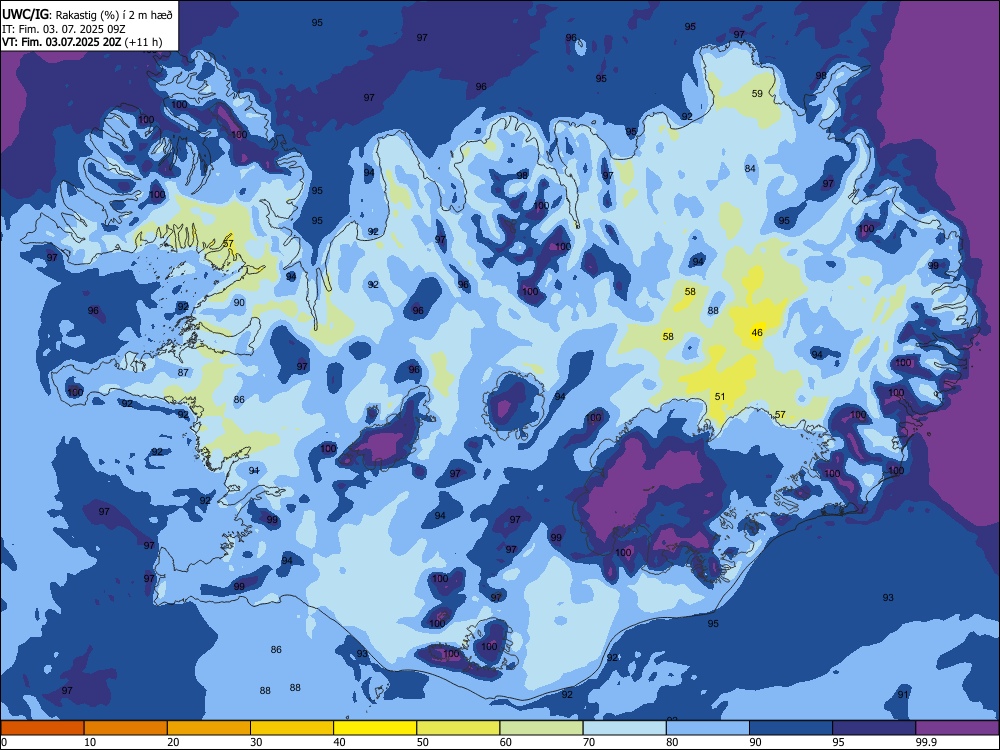1000x750 pixels.
Task: Click the humidity value 91 over the sea
Action: click(x=902, y=695)
